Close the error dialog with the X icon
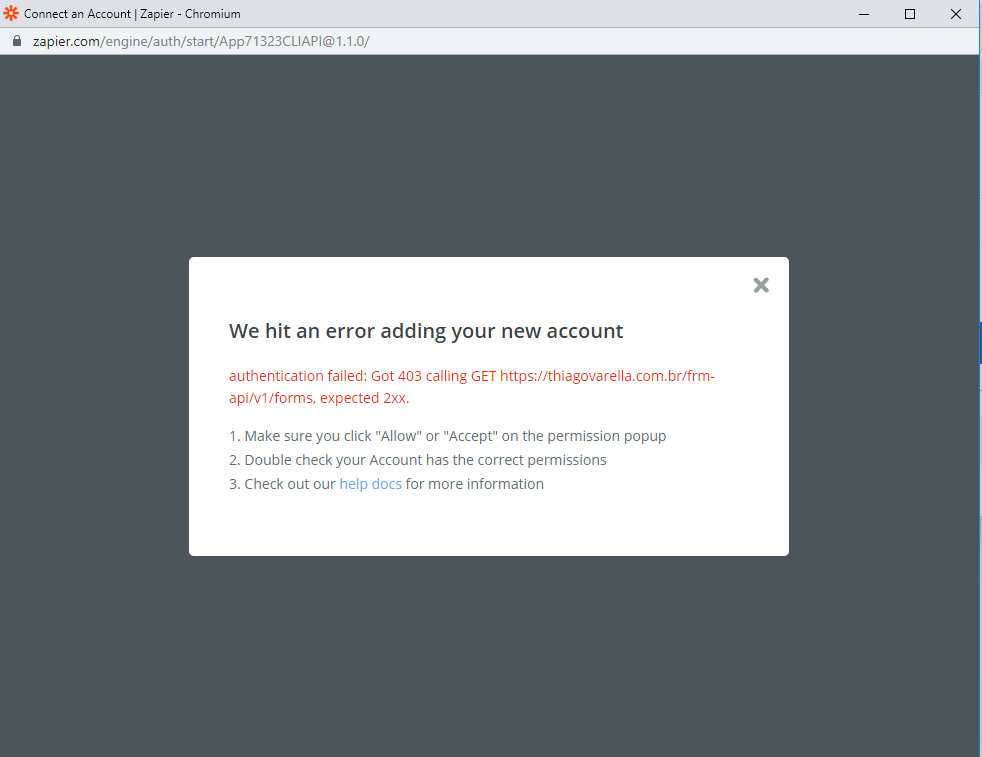 [x=761, y=286]
